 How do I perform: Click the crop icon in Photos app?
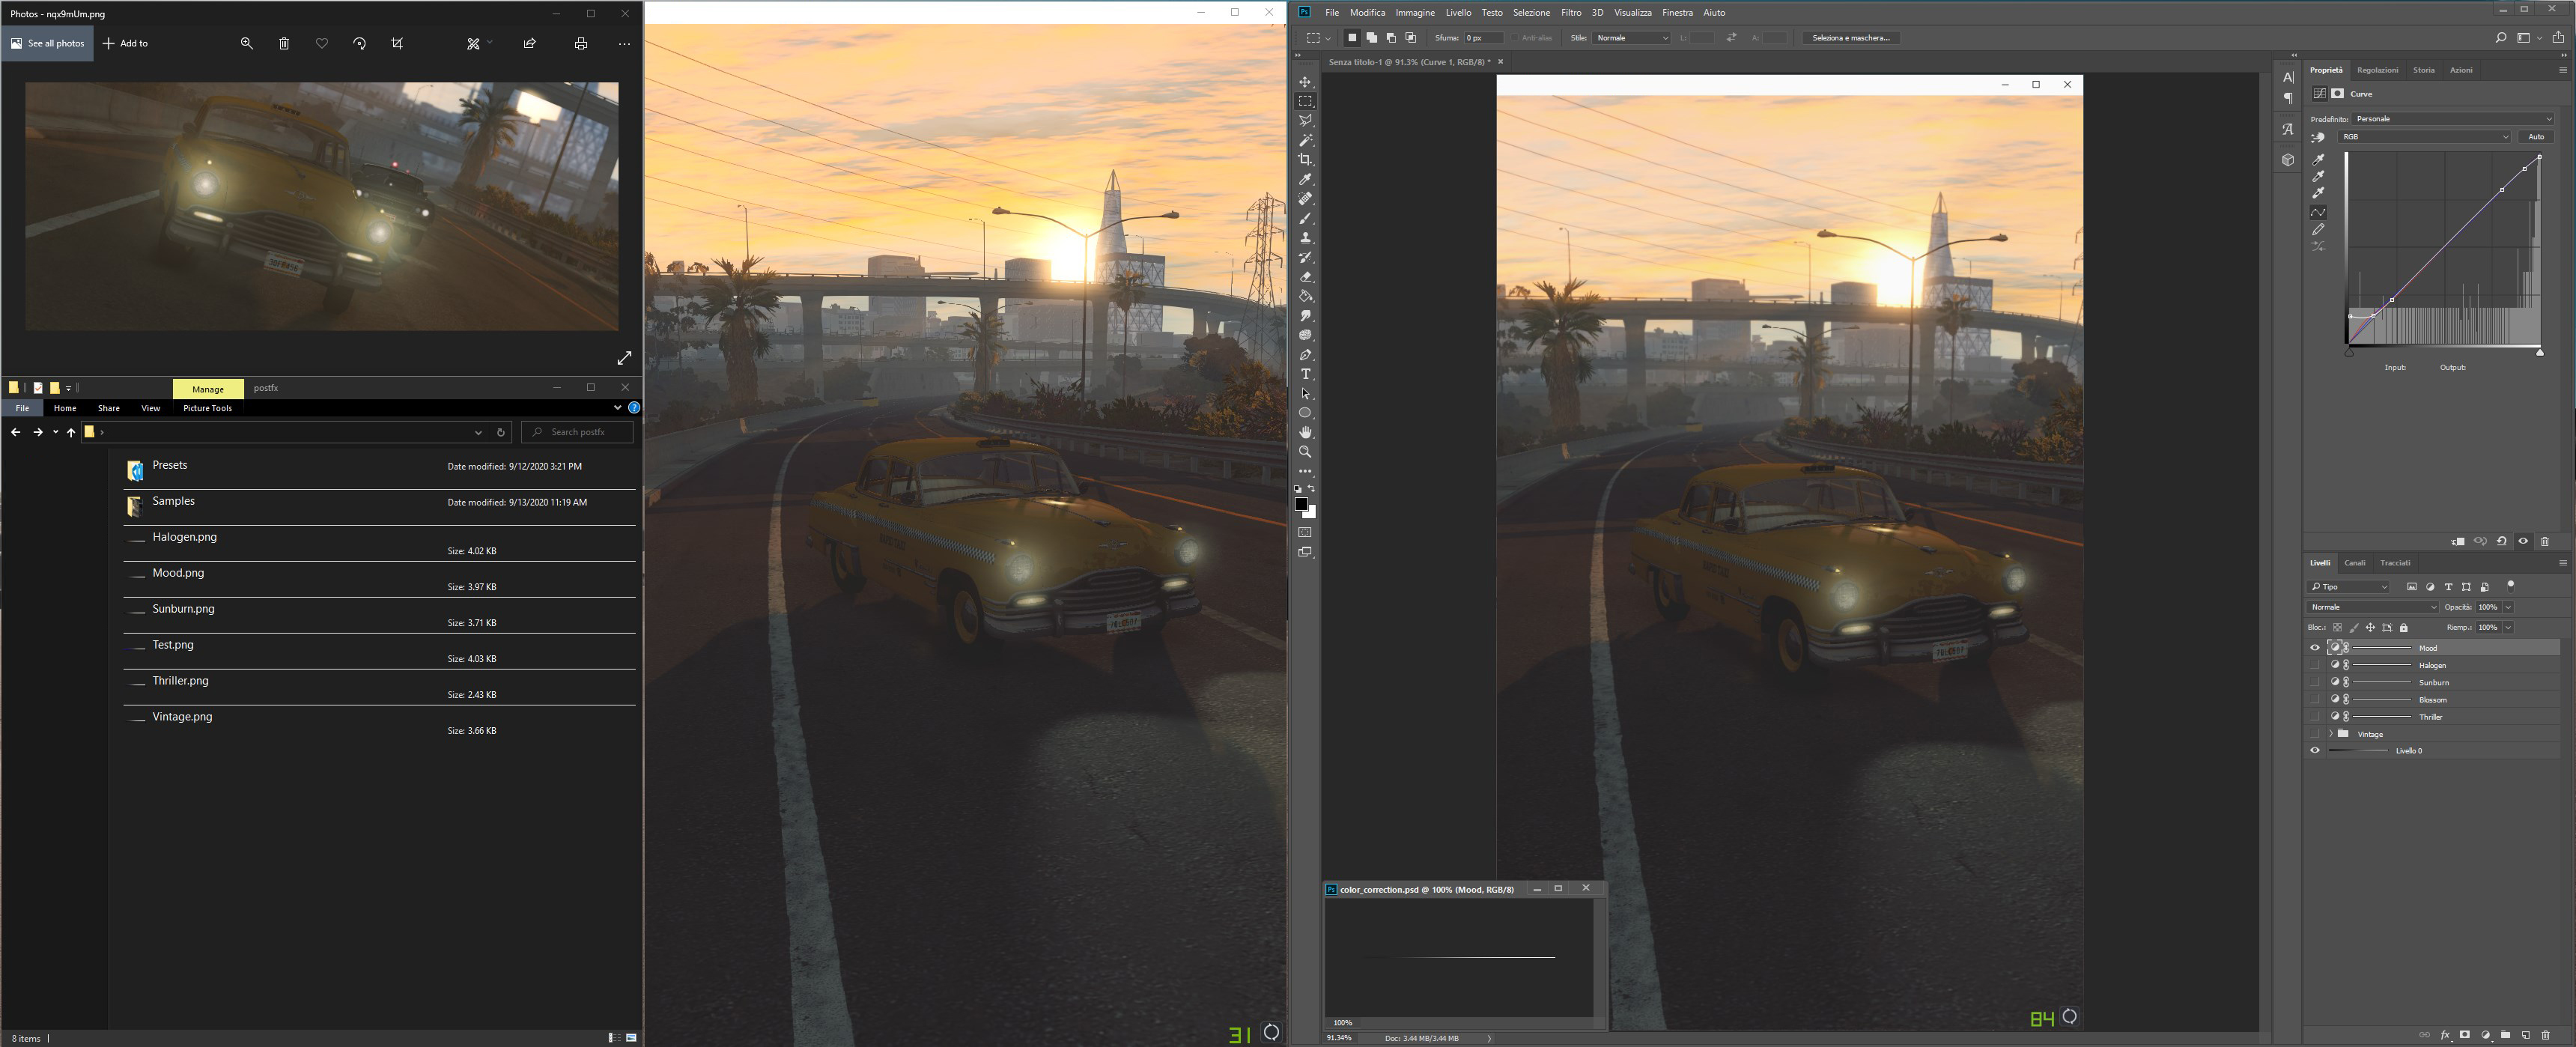point(397,44)
